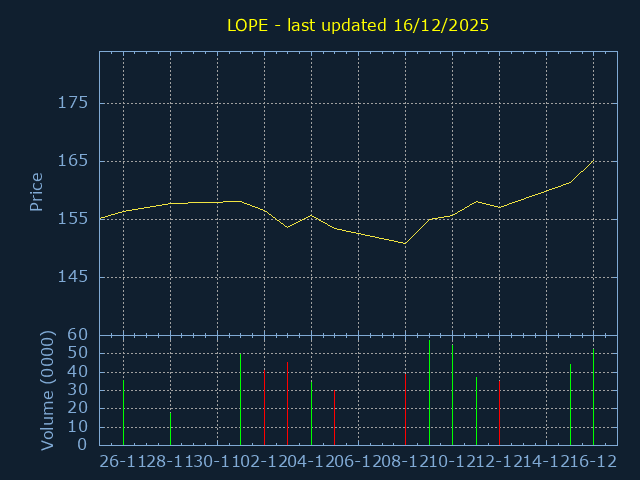Screen dimensions: 640x480
Task: Click the LOPE chart title text
Action: [358, 25]
